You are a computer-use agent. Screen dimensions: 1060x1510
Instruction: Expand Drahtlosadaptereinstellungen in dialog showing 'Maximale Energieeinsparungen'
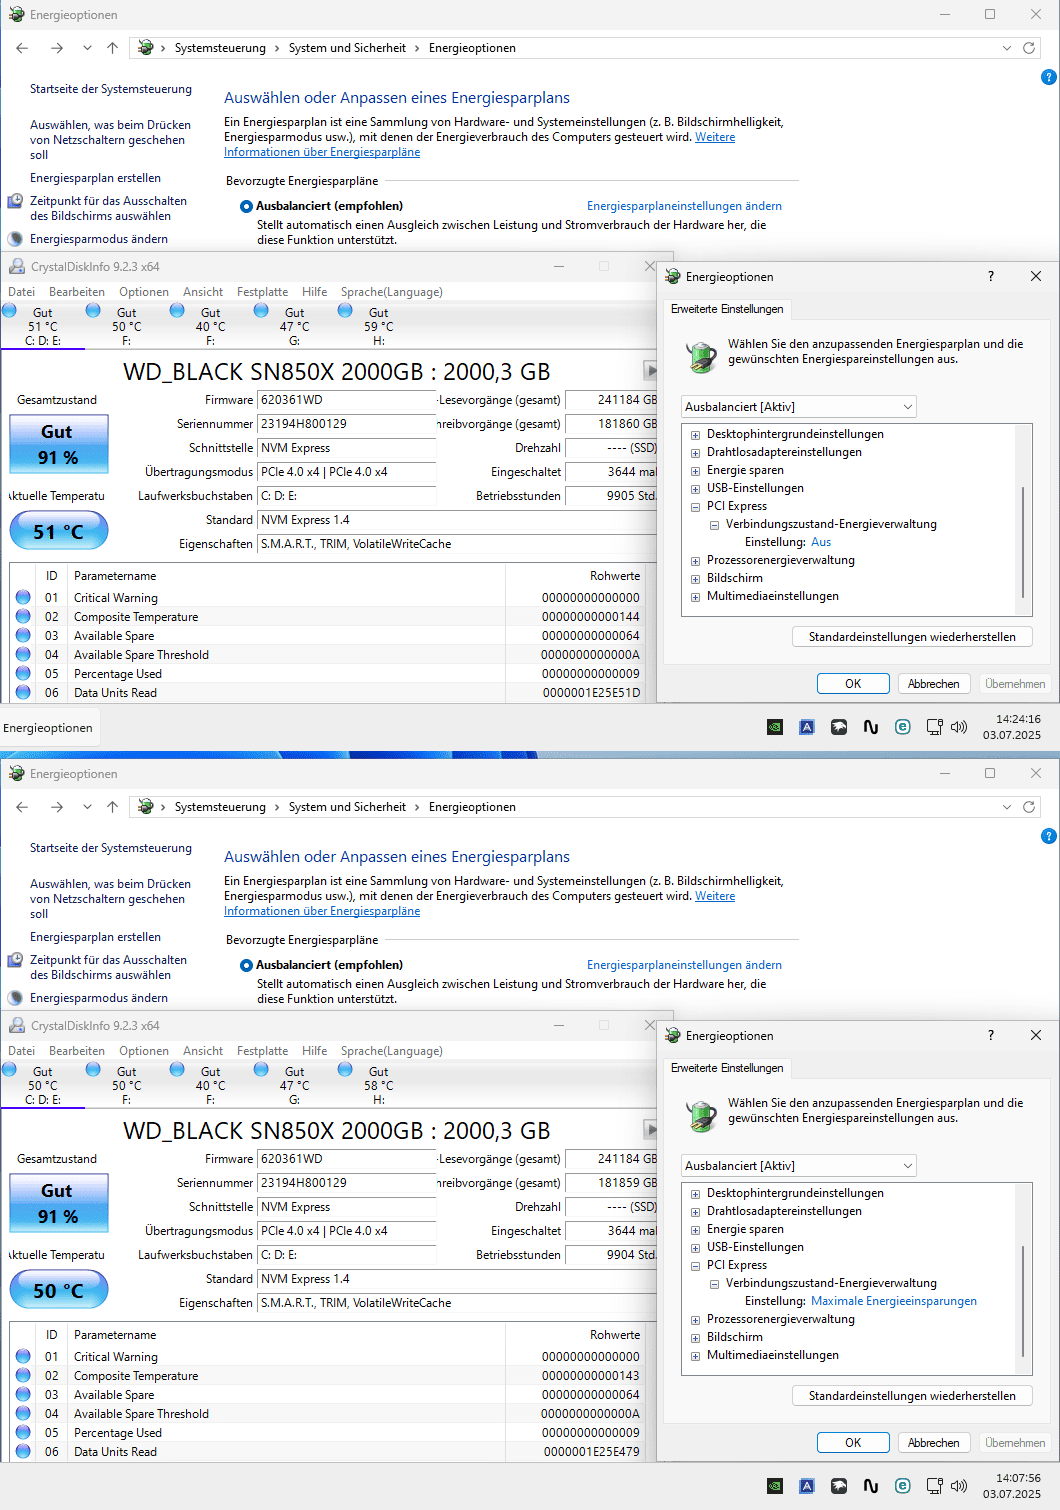(x=695, y=1212)
